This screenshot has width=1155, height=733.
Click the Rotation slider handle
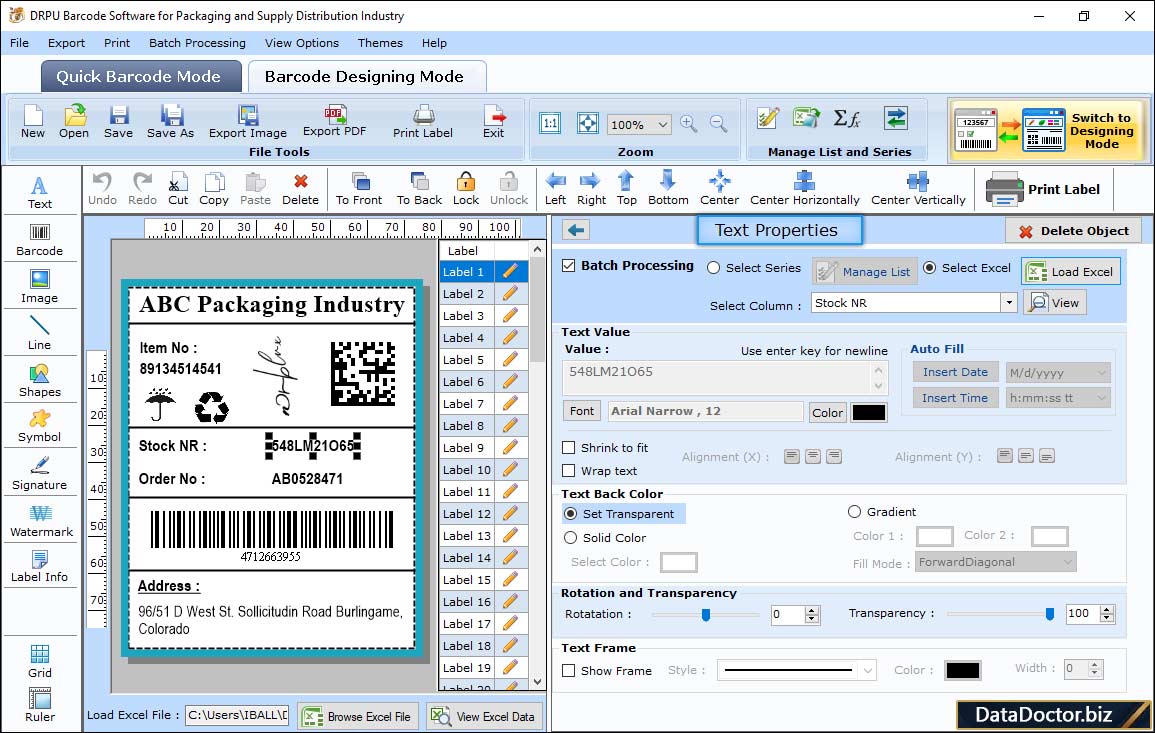tap(706, 614)
